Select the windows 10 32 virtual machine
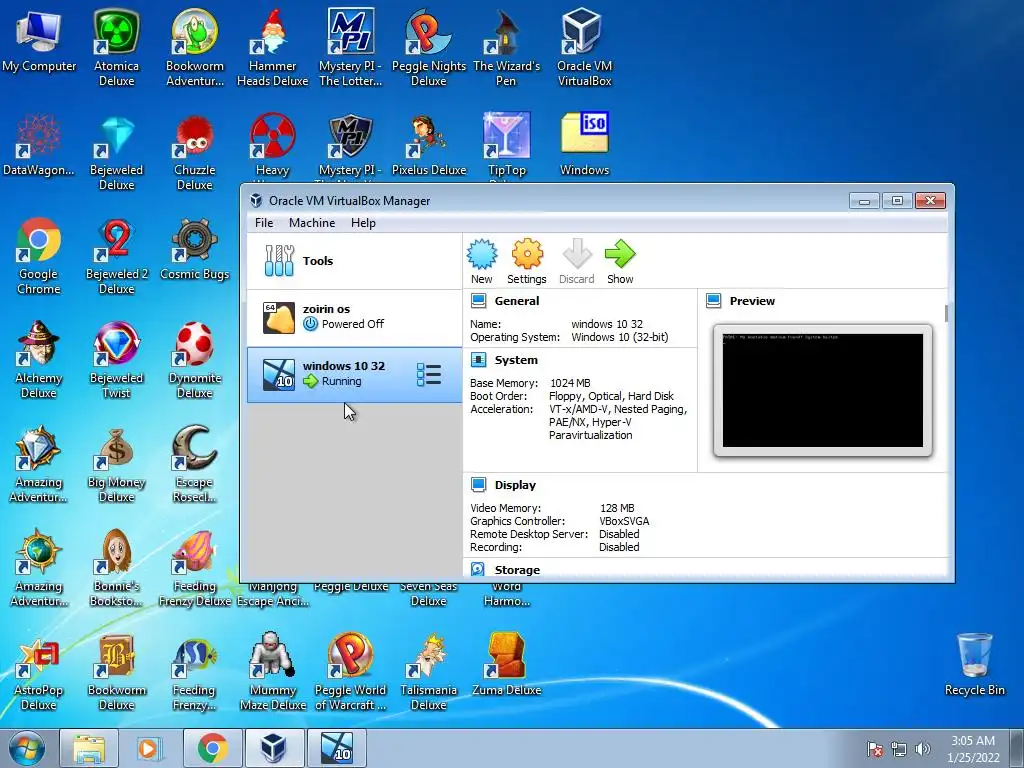 355,374
